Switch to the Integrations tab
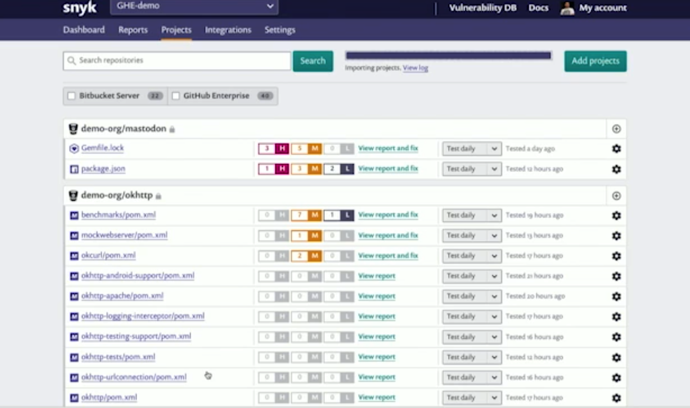This screenshot has height=408, width=690. coord(228,30)
